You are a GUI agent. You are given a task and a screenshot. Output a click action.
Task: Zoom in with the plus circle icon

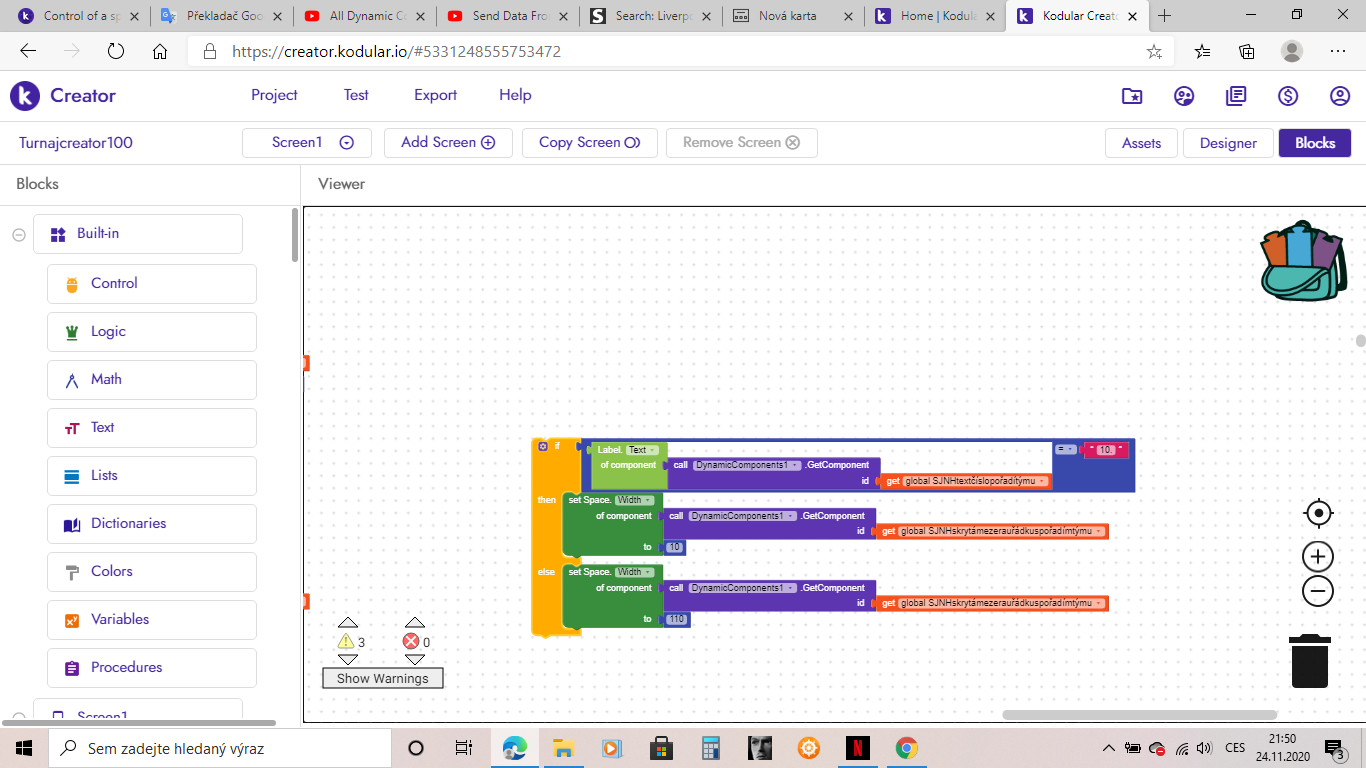click(x=1318, y=557)
